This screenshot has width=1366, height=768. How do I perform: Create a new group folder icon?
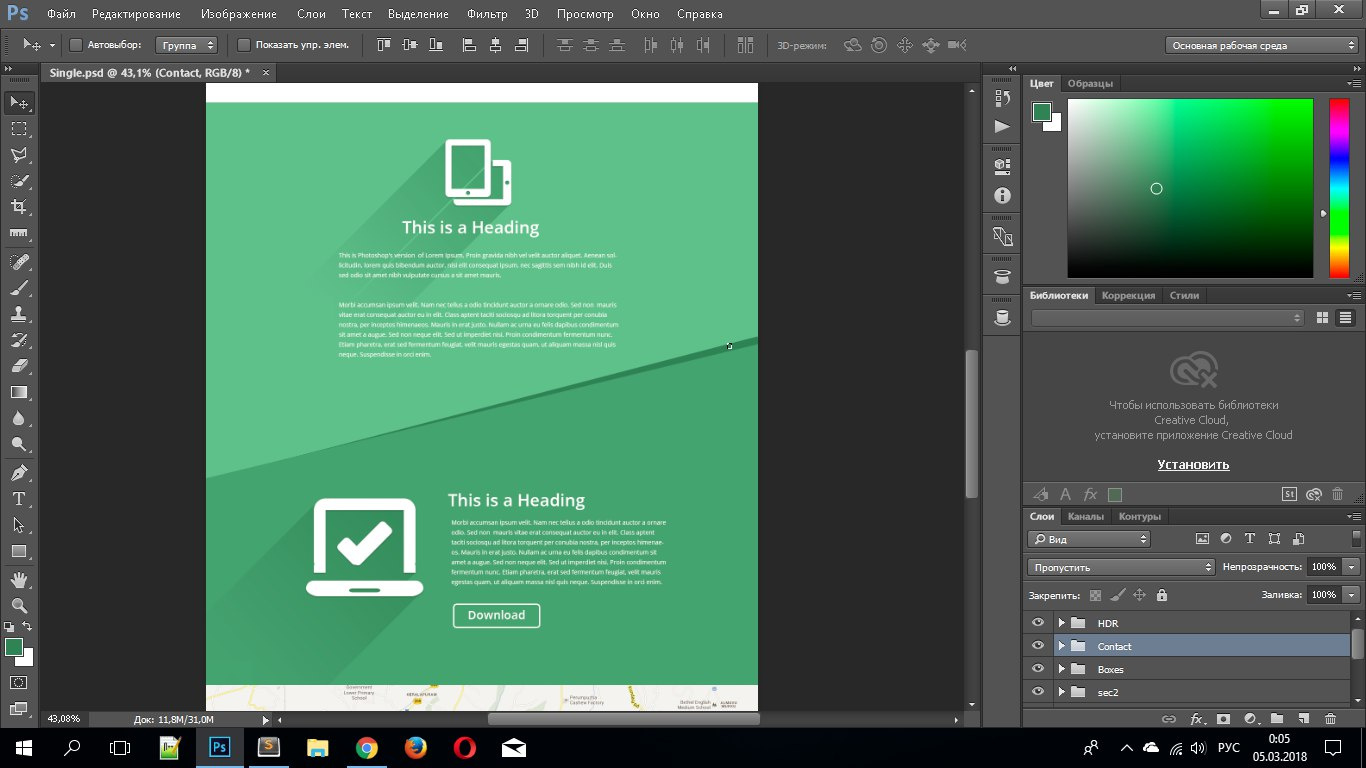tap(1277, 719)
